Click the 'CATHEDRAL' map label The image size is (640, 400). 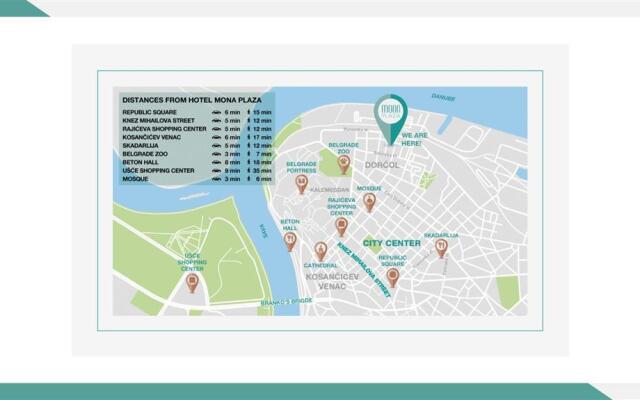pos(321,265)
